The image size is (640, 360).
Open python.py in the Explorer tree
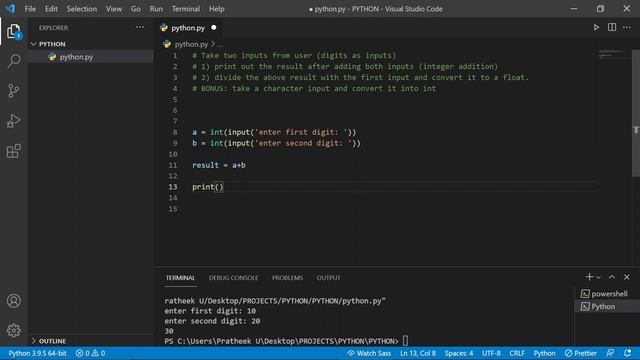click(x=76, y=57)
